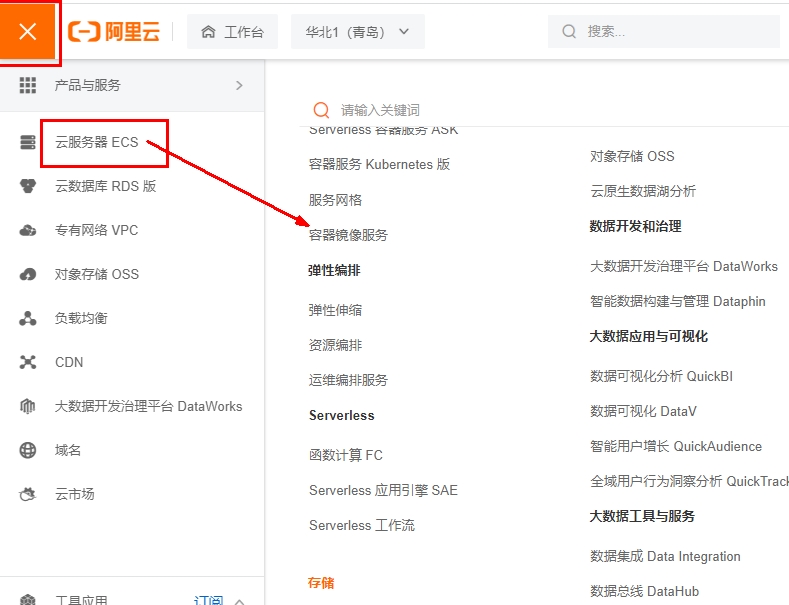This screenshot has height=605, width=789.
Task: Click the orange 存储 category heading
Action: click(321, 583)
